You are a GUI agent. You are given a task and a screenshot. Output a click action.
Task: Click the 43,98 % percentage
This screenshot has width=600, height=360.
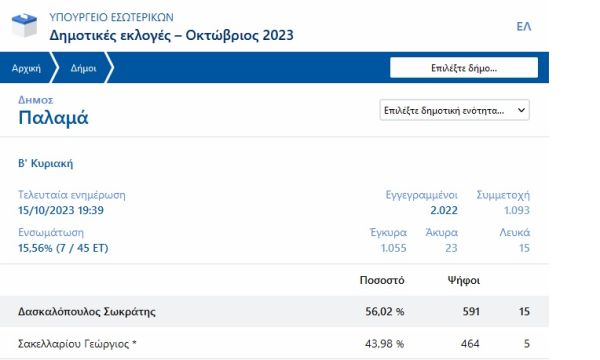coord(385,344)
